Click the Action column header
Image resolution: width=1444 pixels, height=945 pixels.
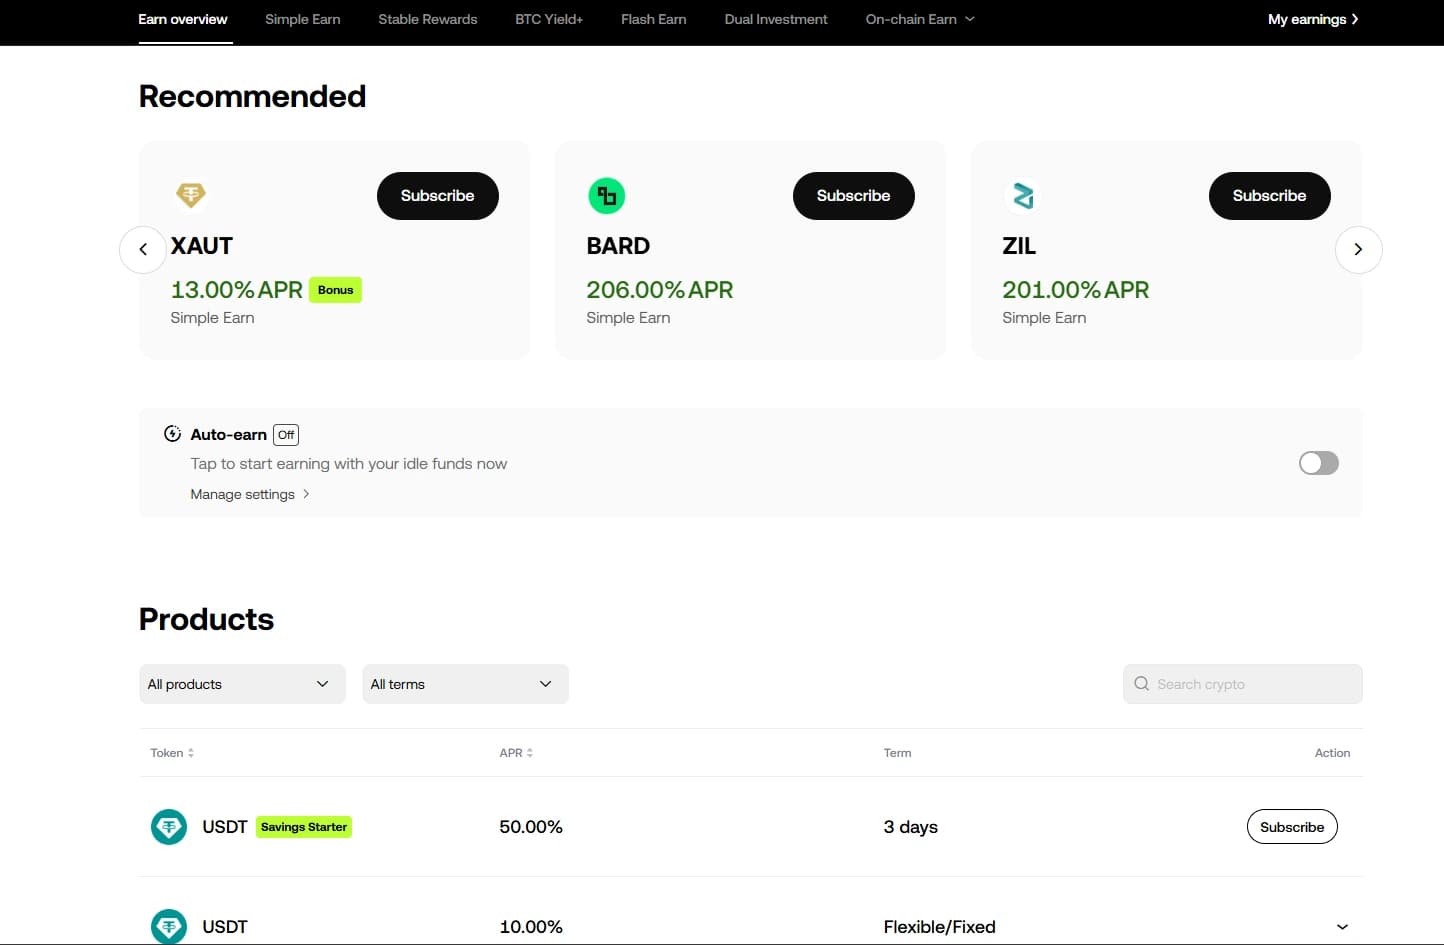pyautogui.click(x=1332, y=753)
